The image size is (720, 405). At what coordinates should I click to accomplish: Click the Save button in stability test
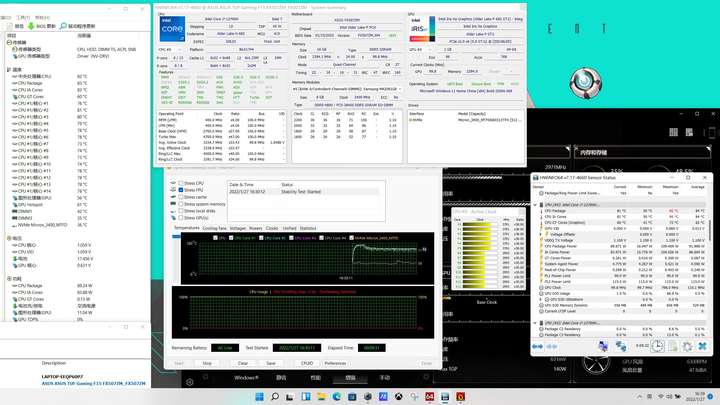[271, 363]
